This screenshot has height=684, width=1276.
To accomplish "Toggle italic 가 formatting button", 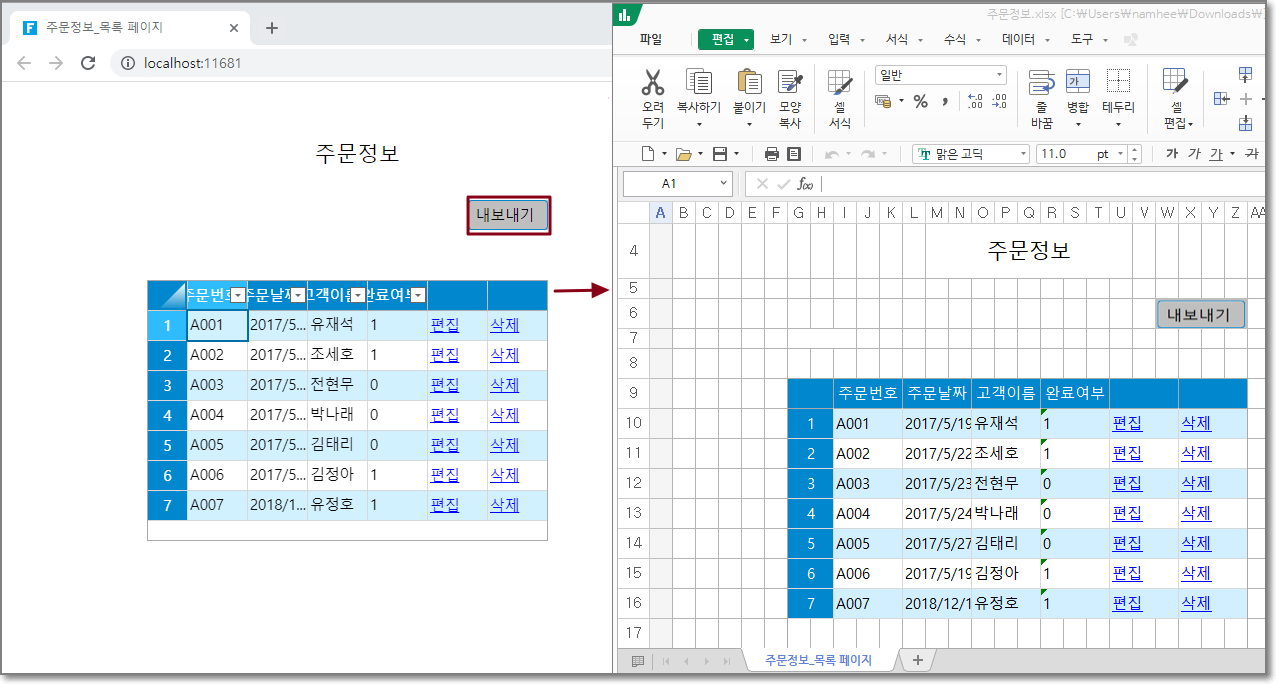I will click(1194, 154).
